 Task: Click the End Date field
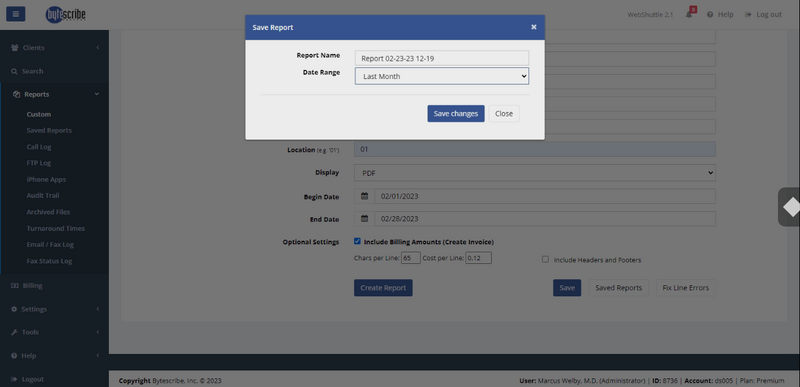tap(545, 219)
